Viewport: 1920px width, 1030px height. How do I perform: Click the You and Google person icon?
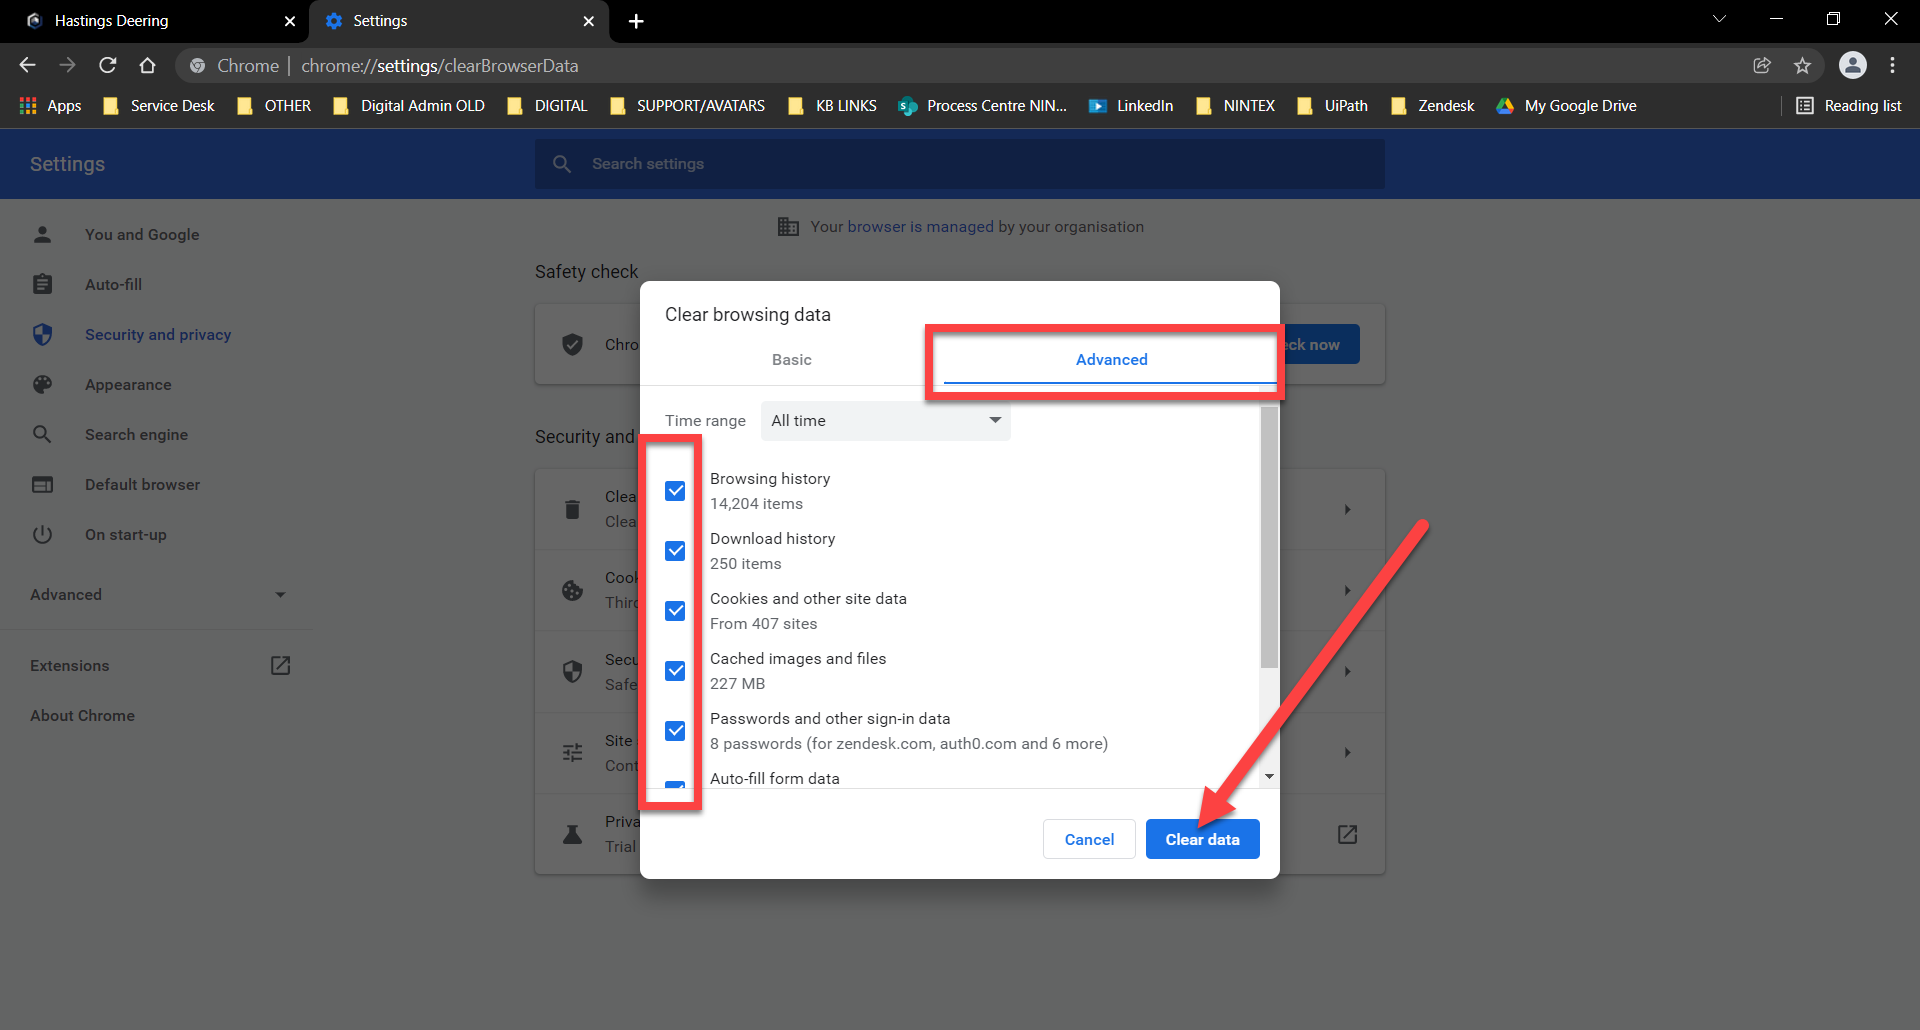[42, 234]
